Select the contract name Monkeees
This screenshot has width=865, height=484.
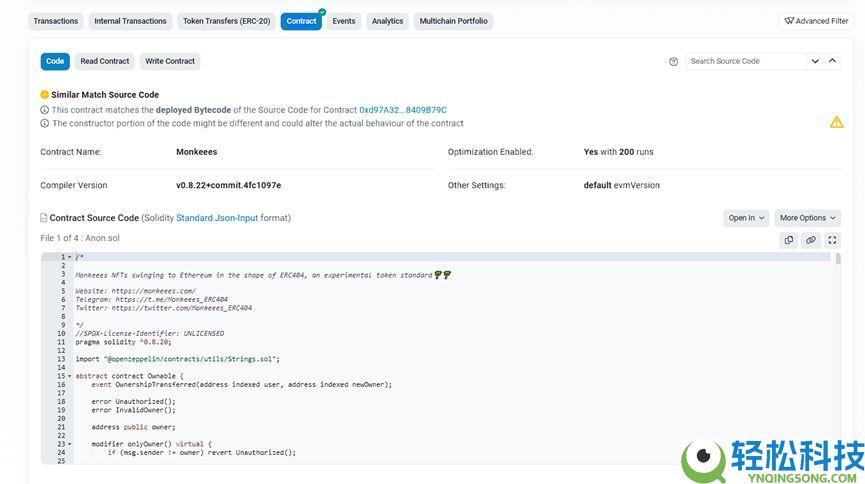tap(196, 152)
